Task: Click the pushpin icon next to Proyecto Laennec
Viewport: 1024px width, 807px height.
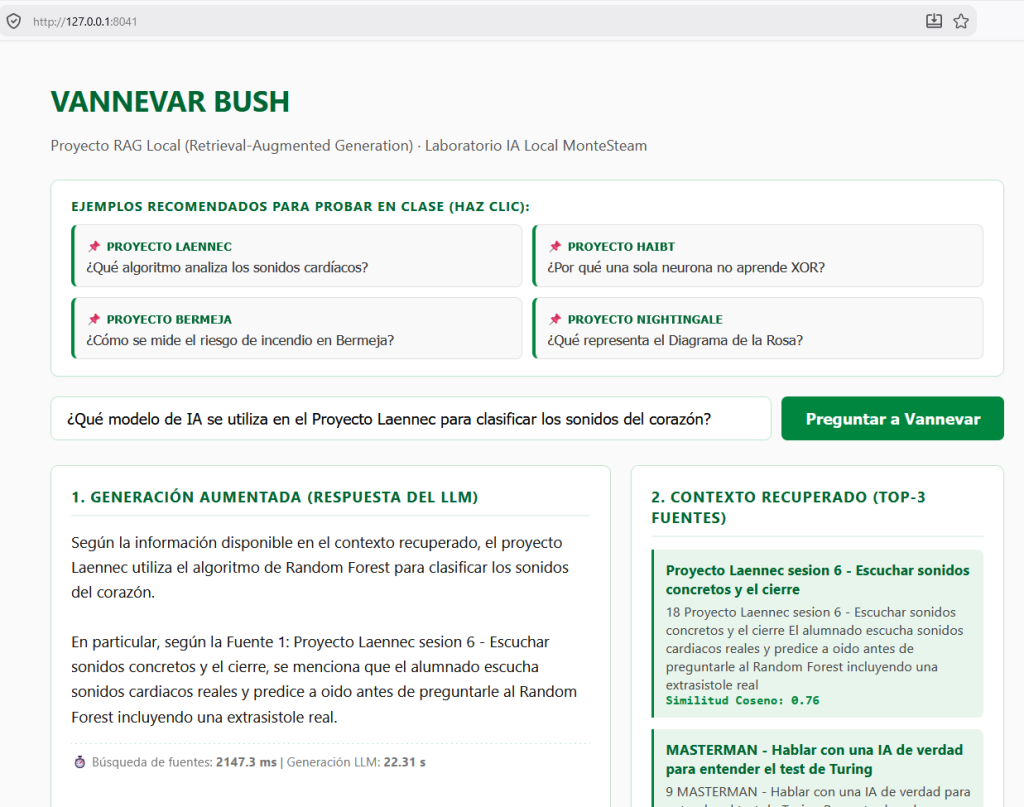Action: point(95,246)
